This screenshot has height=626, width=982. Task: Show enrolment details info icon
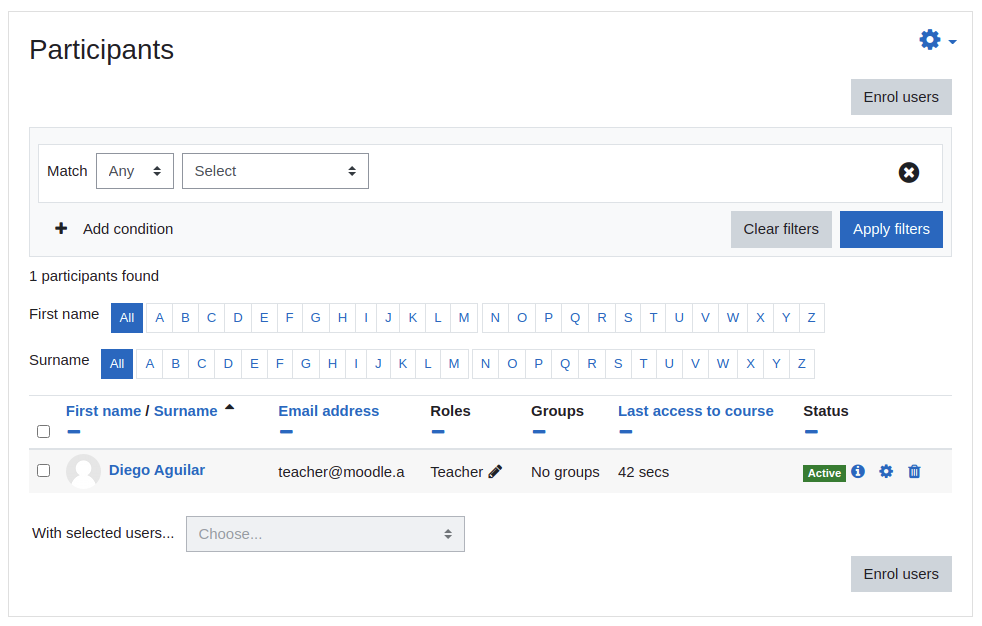858,471
